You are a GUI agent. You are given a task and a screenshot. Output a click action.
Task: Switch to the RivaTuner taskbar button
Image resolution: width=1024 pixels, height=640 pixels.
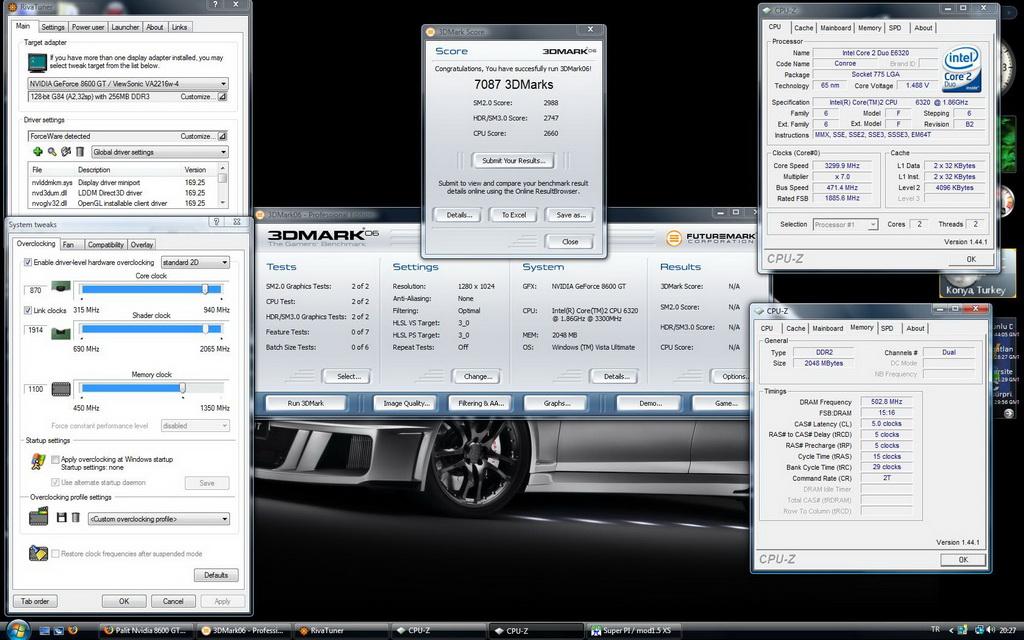pos(342,631)
